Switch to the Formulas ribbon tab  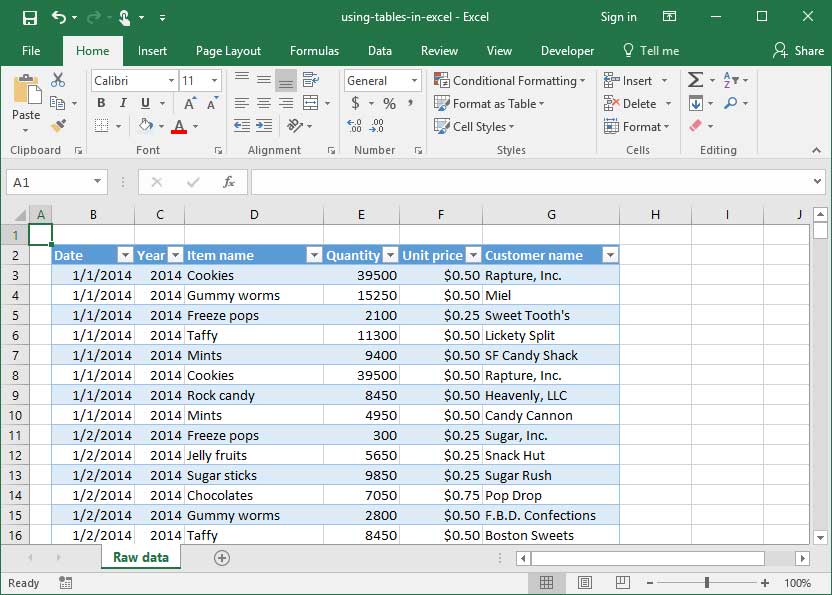coord(314,50)
